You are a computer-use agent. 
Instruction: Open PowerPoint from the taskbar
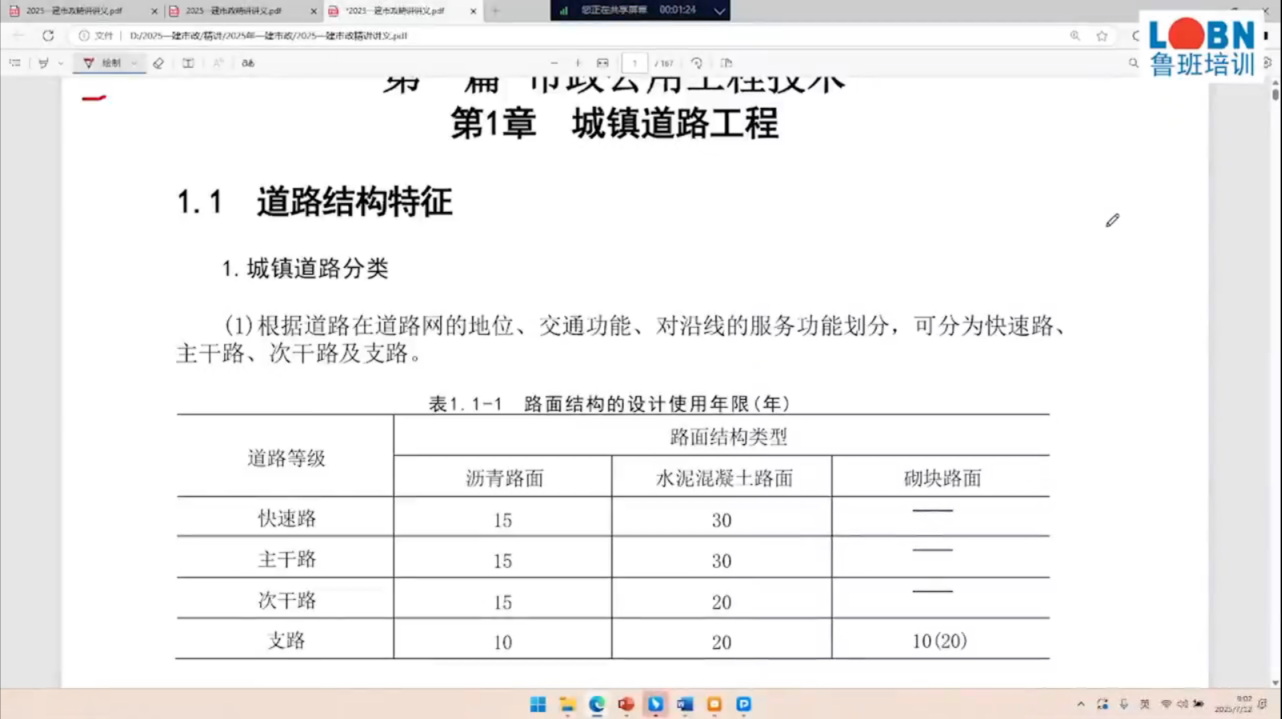pyautogui.click(x=626, y=704)
